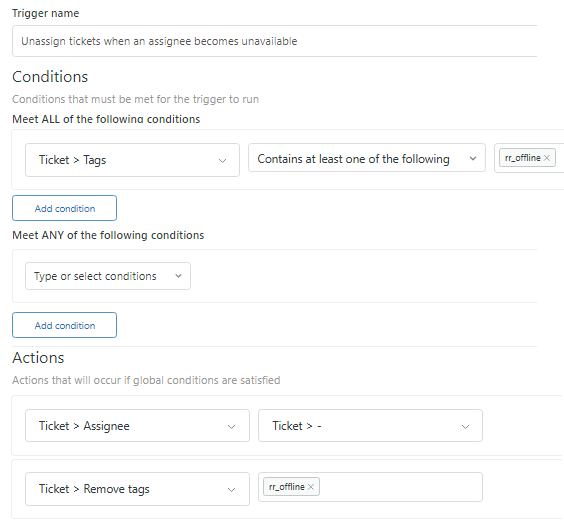Click chevron arrow on Ticket > Tags dropdown
Image resolution: width=564 pixels, height=522 pixels.
(222, 160)
